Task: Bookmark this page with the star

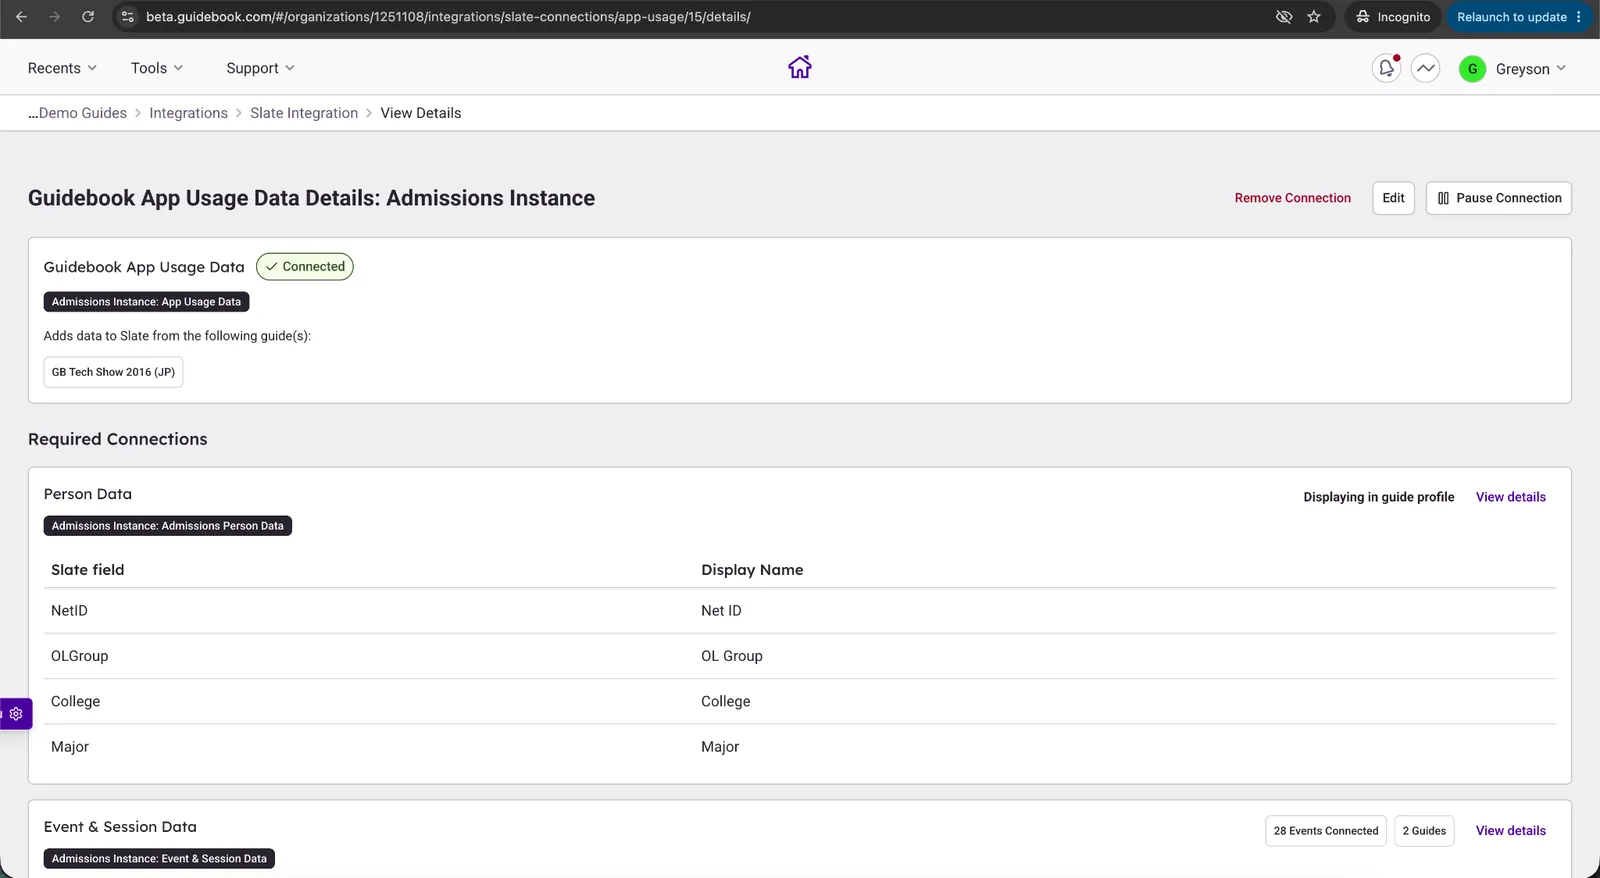Action: tap(1314, 17)
